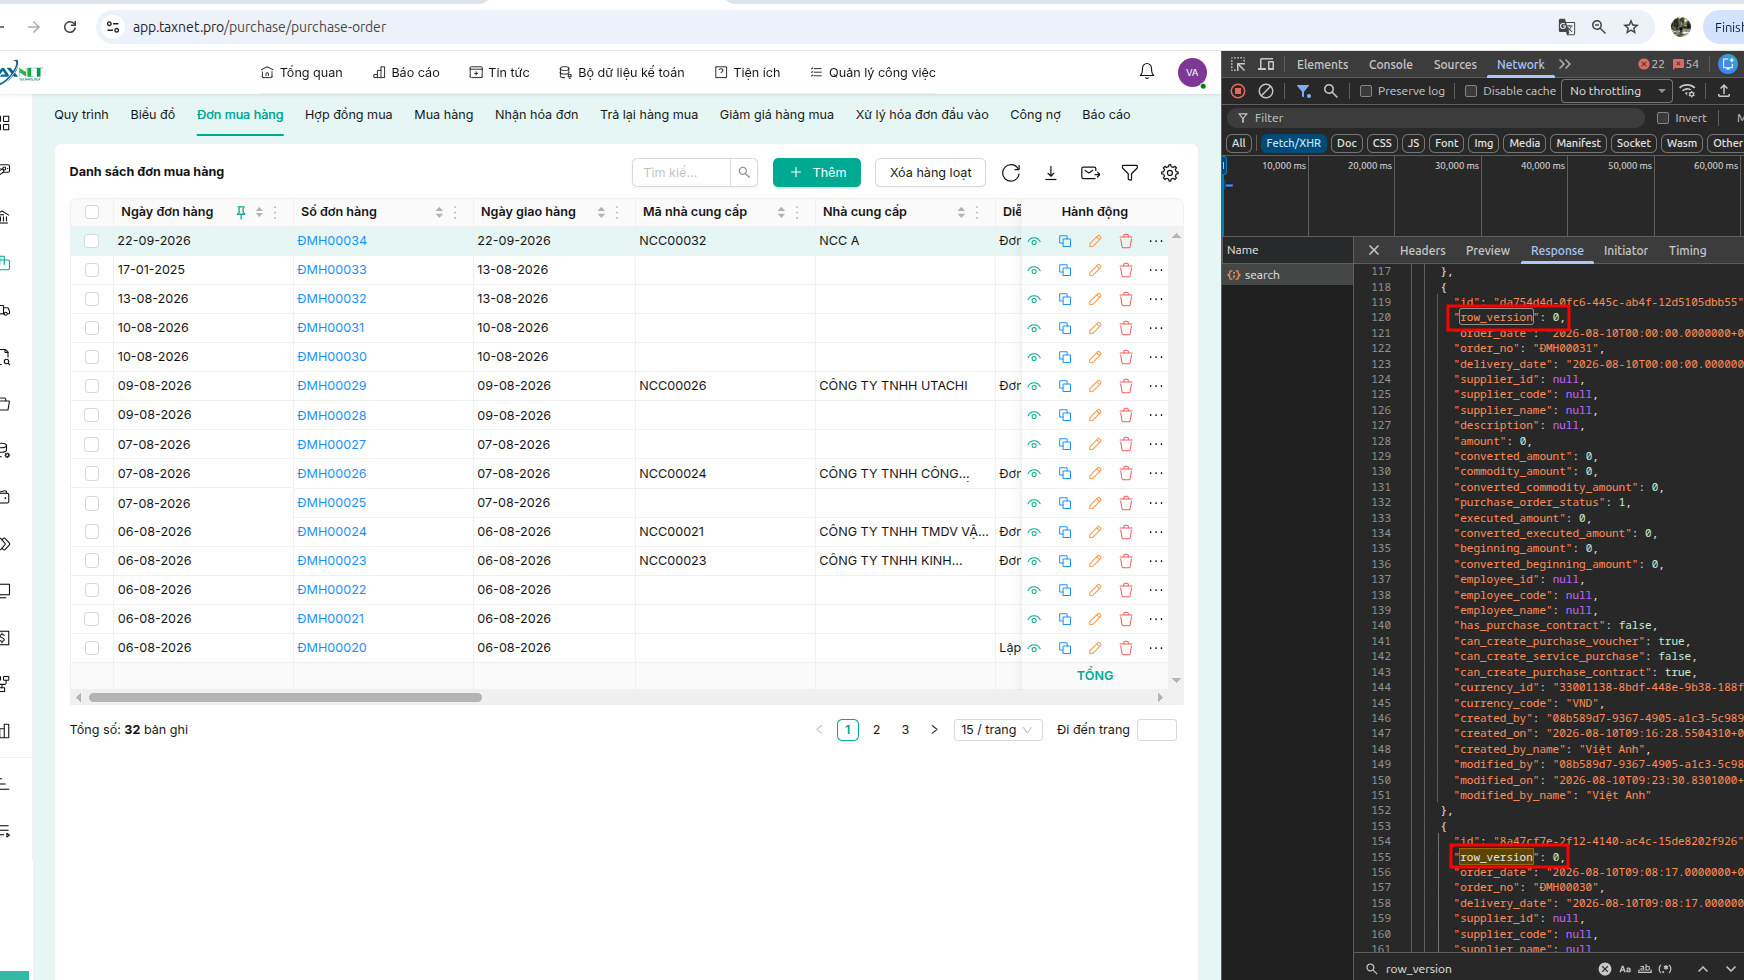Tick the checkbox for row ĐMH00034
The height and width of the screenshot is (980, 1744).
click(92, 241)
